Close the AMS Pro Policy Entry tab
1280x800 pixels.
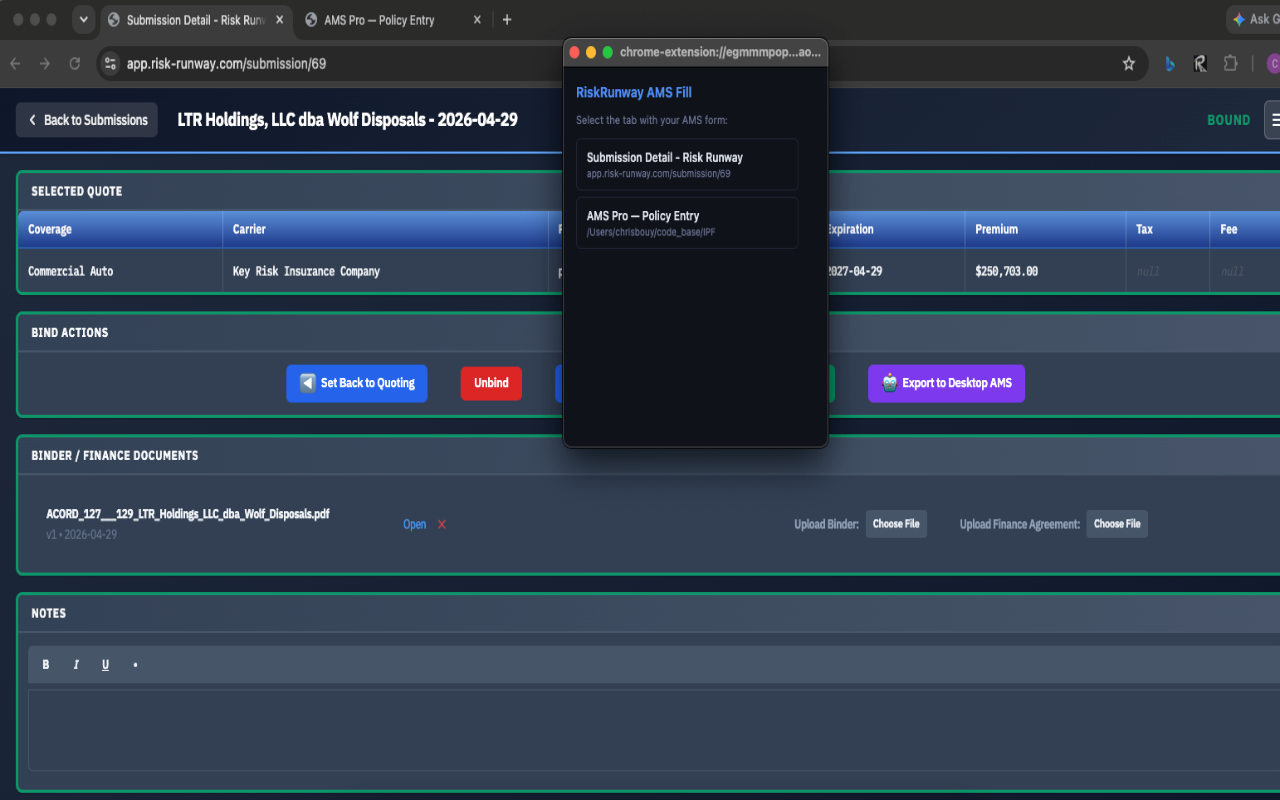(477, 20)
